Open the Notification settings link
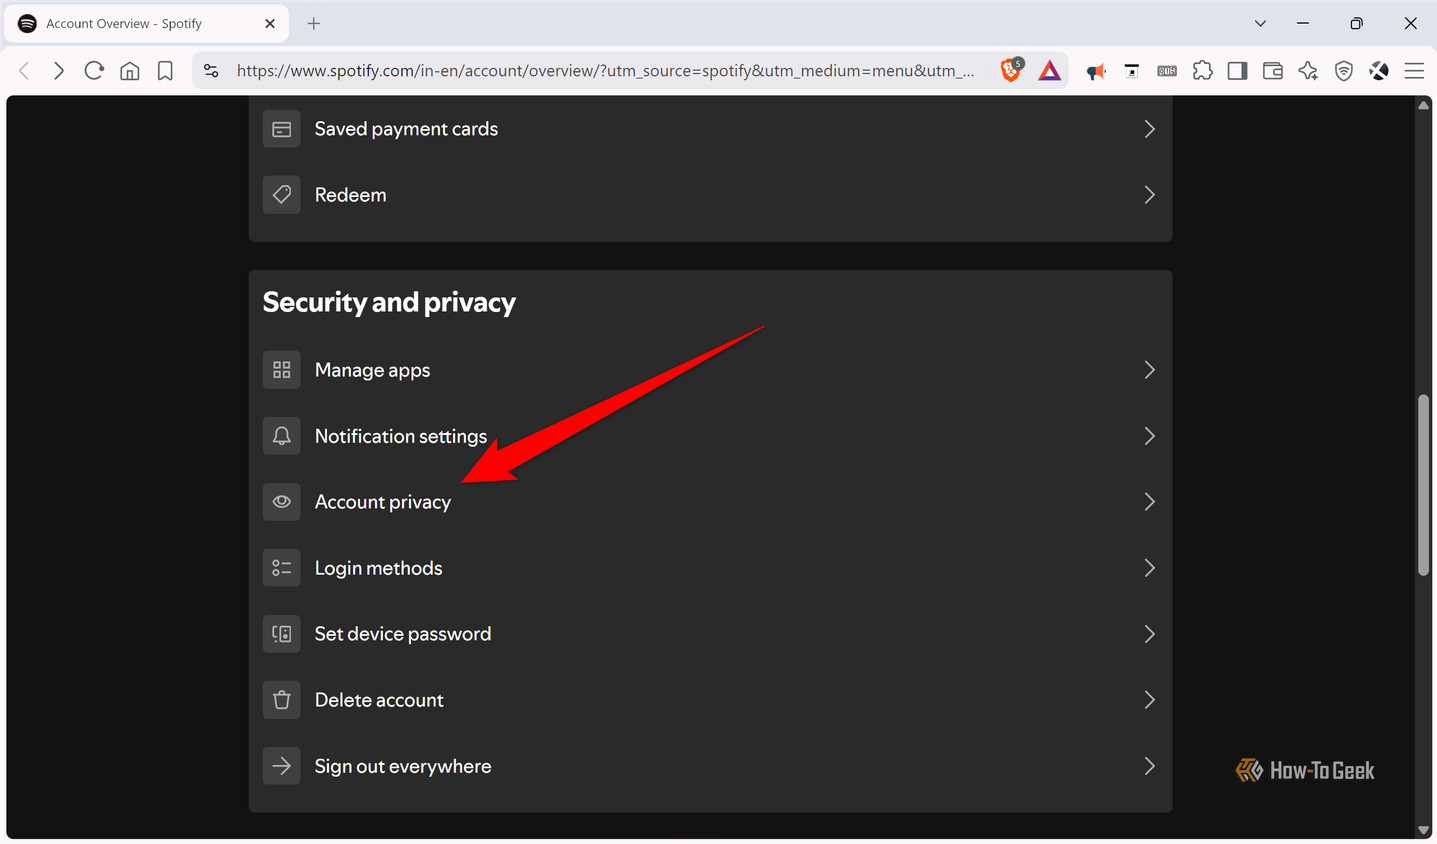This screenshot has height=844, width=1437. [401, 436]
